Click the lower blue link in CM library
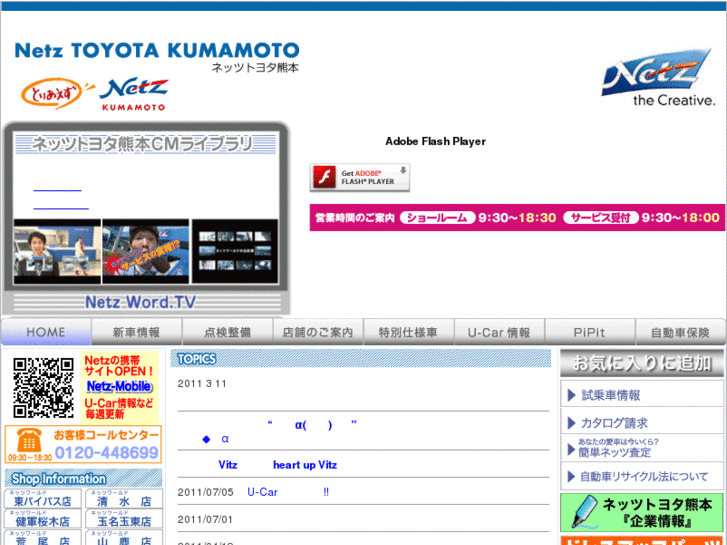The width and height of the screenshot is (727, 545). (61, 208)
